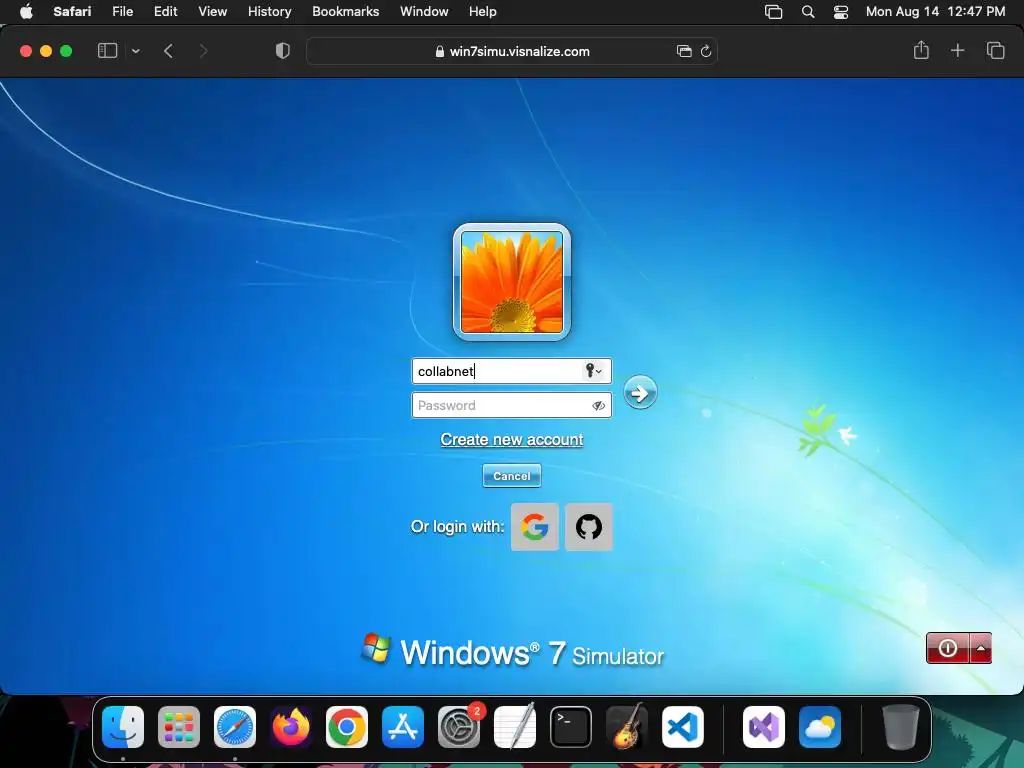The image size is (1024, 768).
Task: Submit login with the blue arrow button
Action: (x=640, y=392)
